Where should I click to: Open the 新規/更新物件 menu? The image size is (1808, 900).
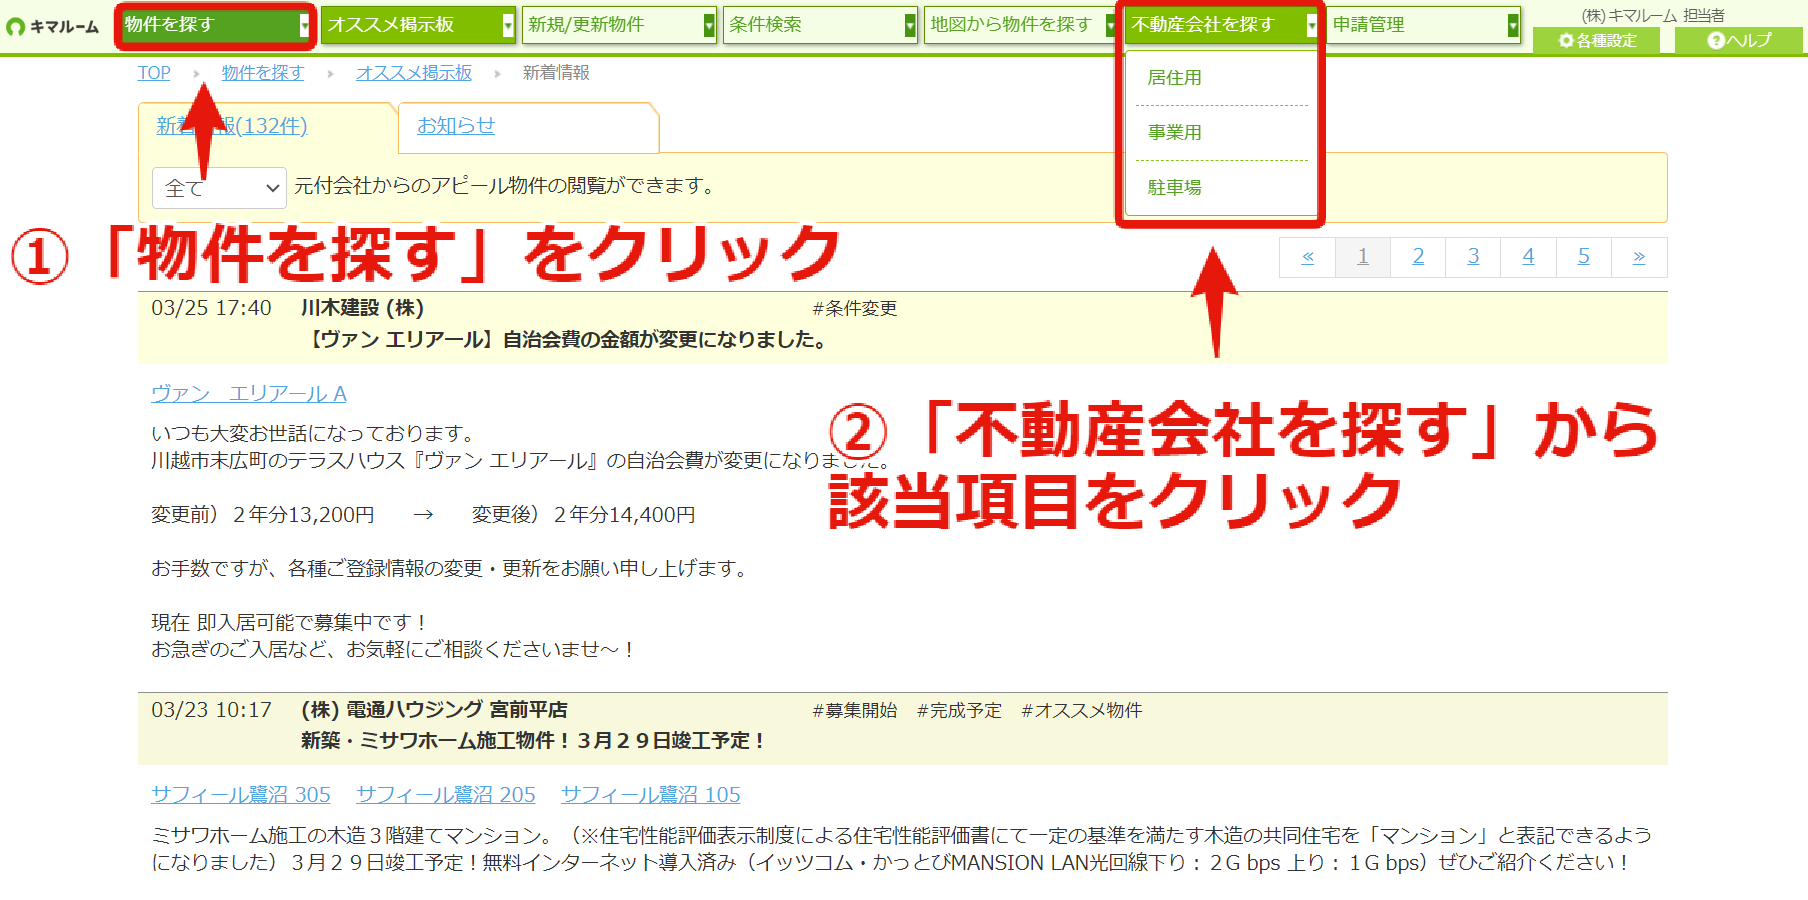619,25
